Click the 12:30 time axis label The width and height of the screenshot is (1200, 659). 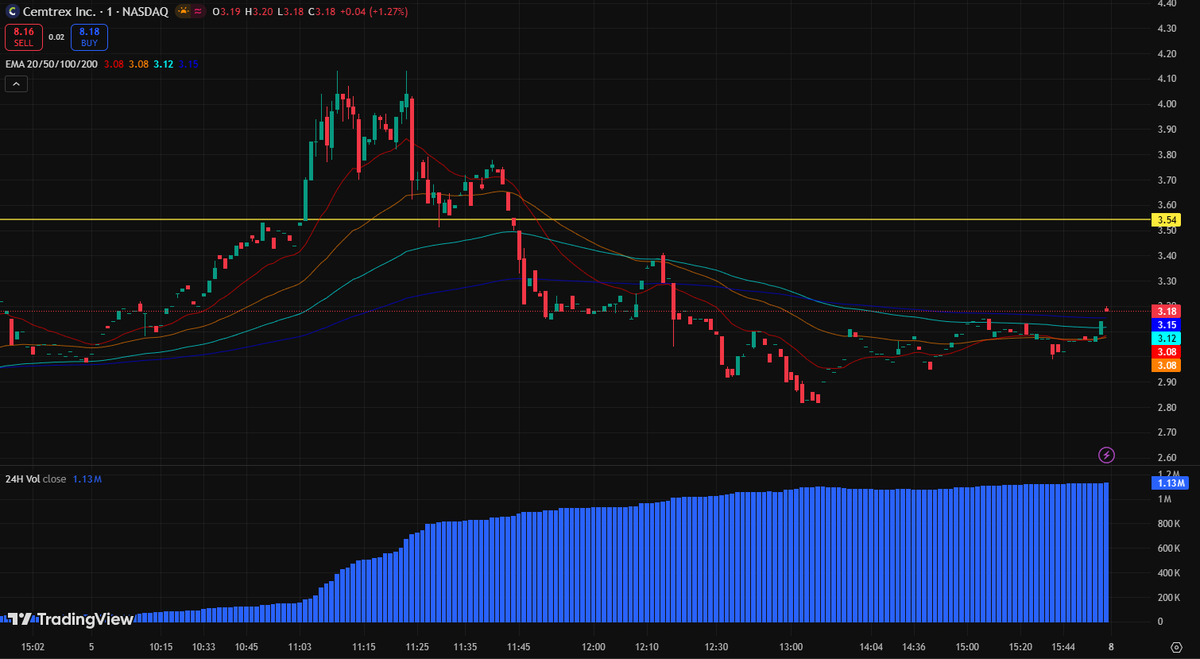tap(715, 646)
